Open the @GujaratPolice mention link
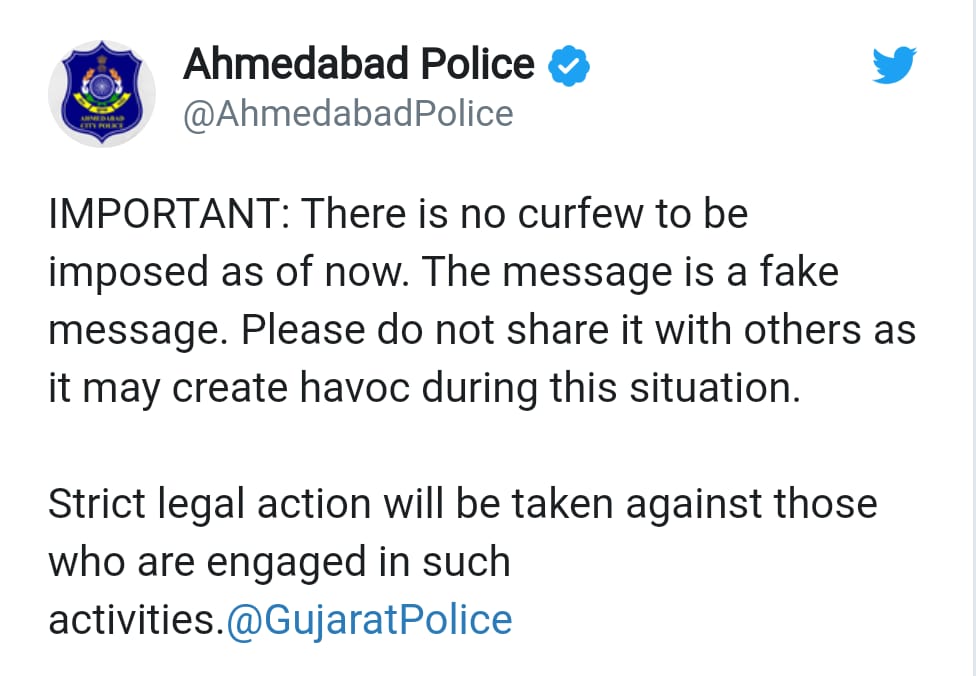The height and width of the screenshot is (676, 976). [x=368, y=620]
